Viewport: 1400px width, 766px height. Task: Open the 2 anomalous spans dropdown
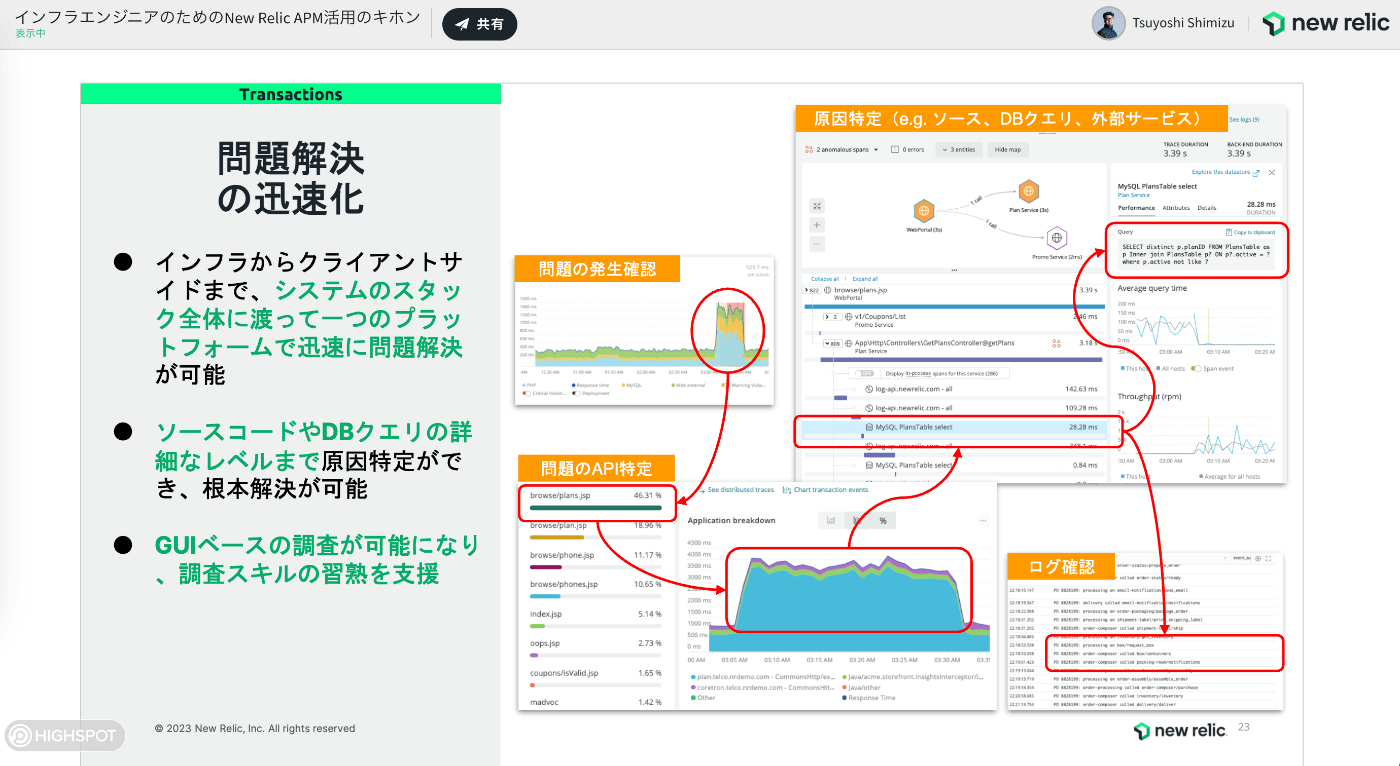click(x=841, y=149)
